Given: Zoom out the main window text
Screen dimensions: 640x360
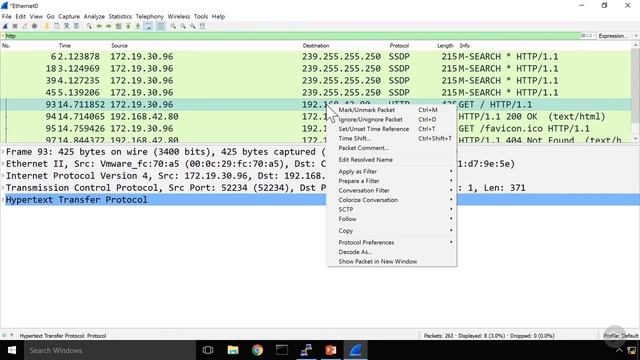Looking at the screenshot, I should coord(183,26).
